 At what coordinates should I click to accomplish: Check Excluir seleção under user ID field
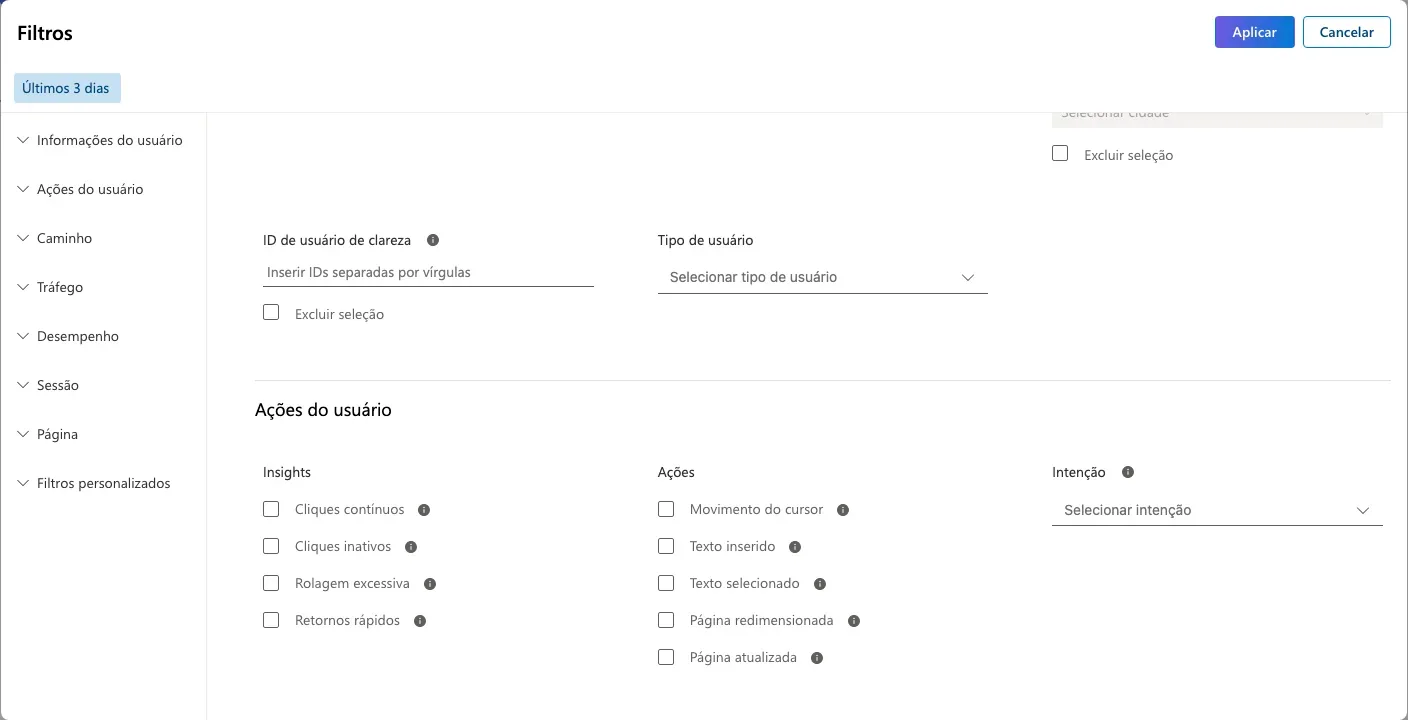click(x=271, y=313)
